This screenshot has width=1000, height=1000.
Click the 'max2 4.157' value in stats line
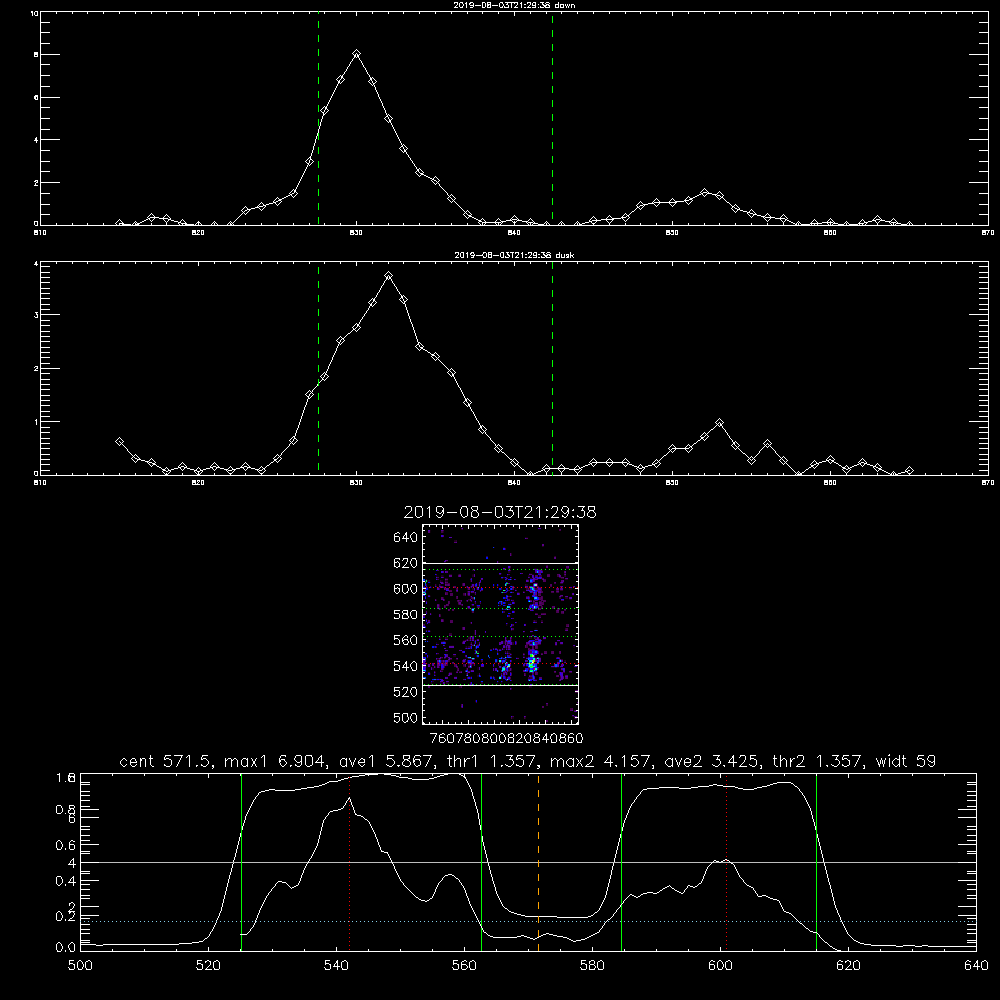599,761
